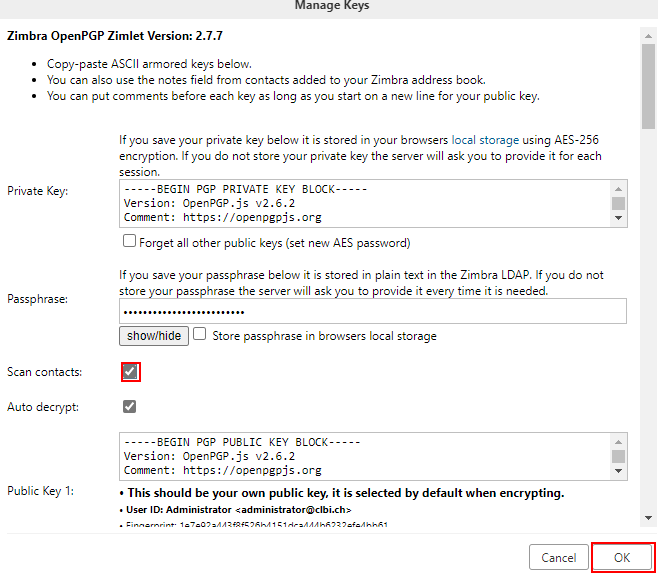658x575 pixels.
Task: Click inside the Public Key 1 text area
Action: (x=365, y=457)
